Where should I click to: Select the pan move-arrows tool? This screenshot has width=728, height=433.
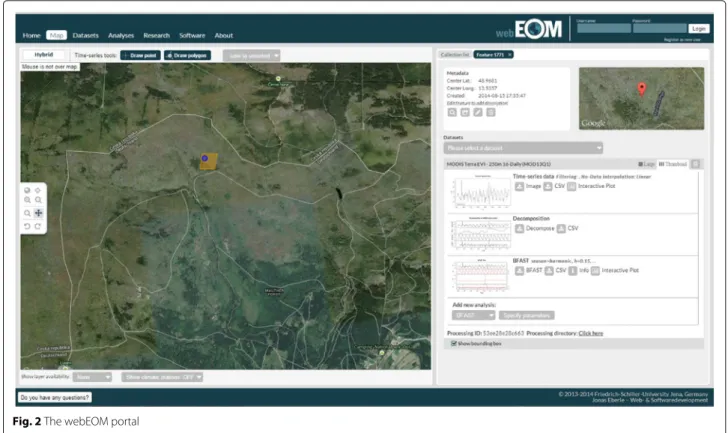coord(39,213)
